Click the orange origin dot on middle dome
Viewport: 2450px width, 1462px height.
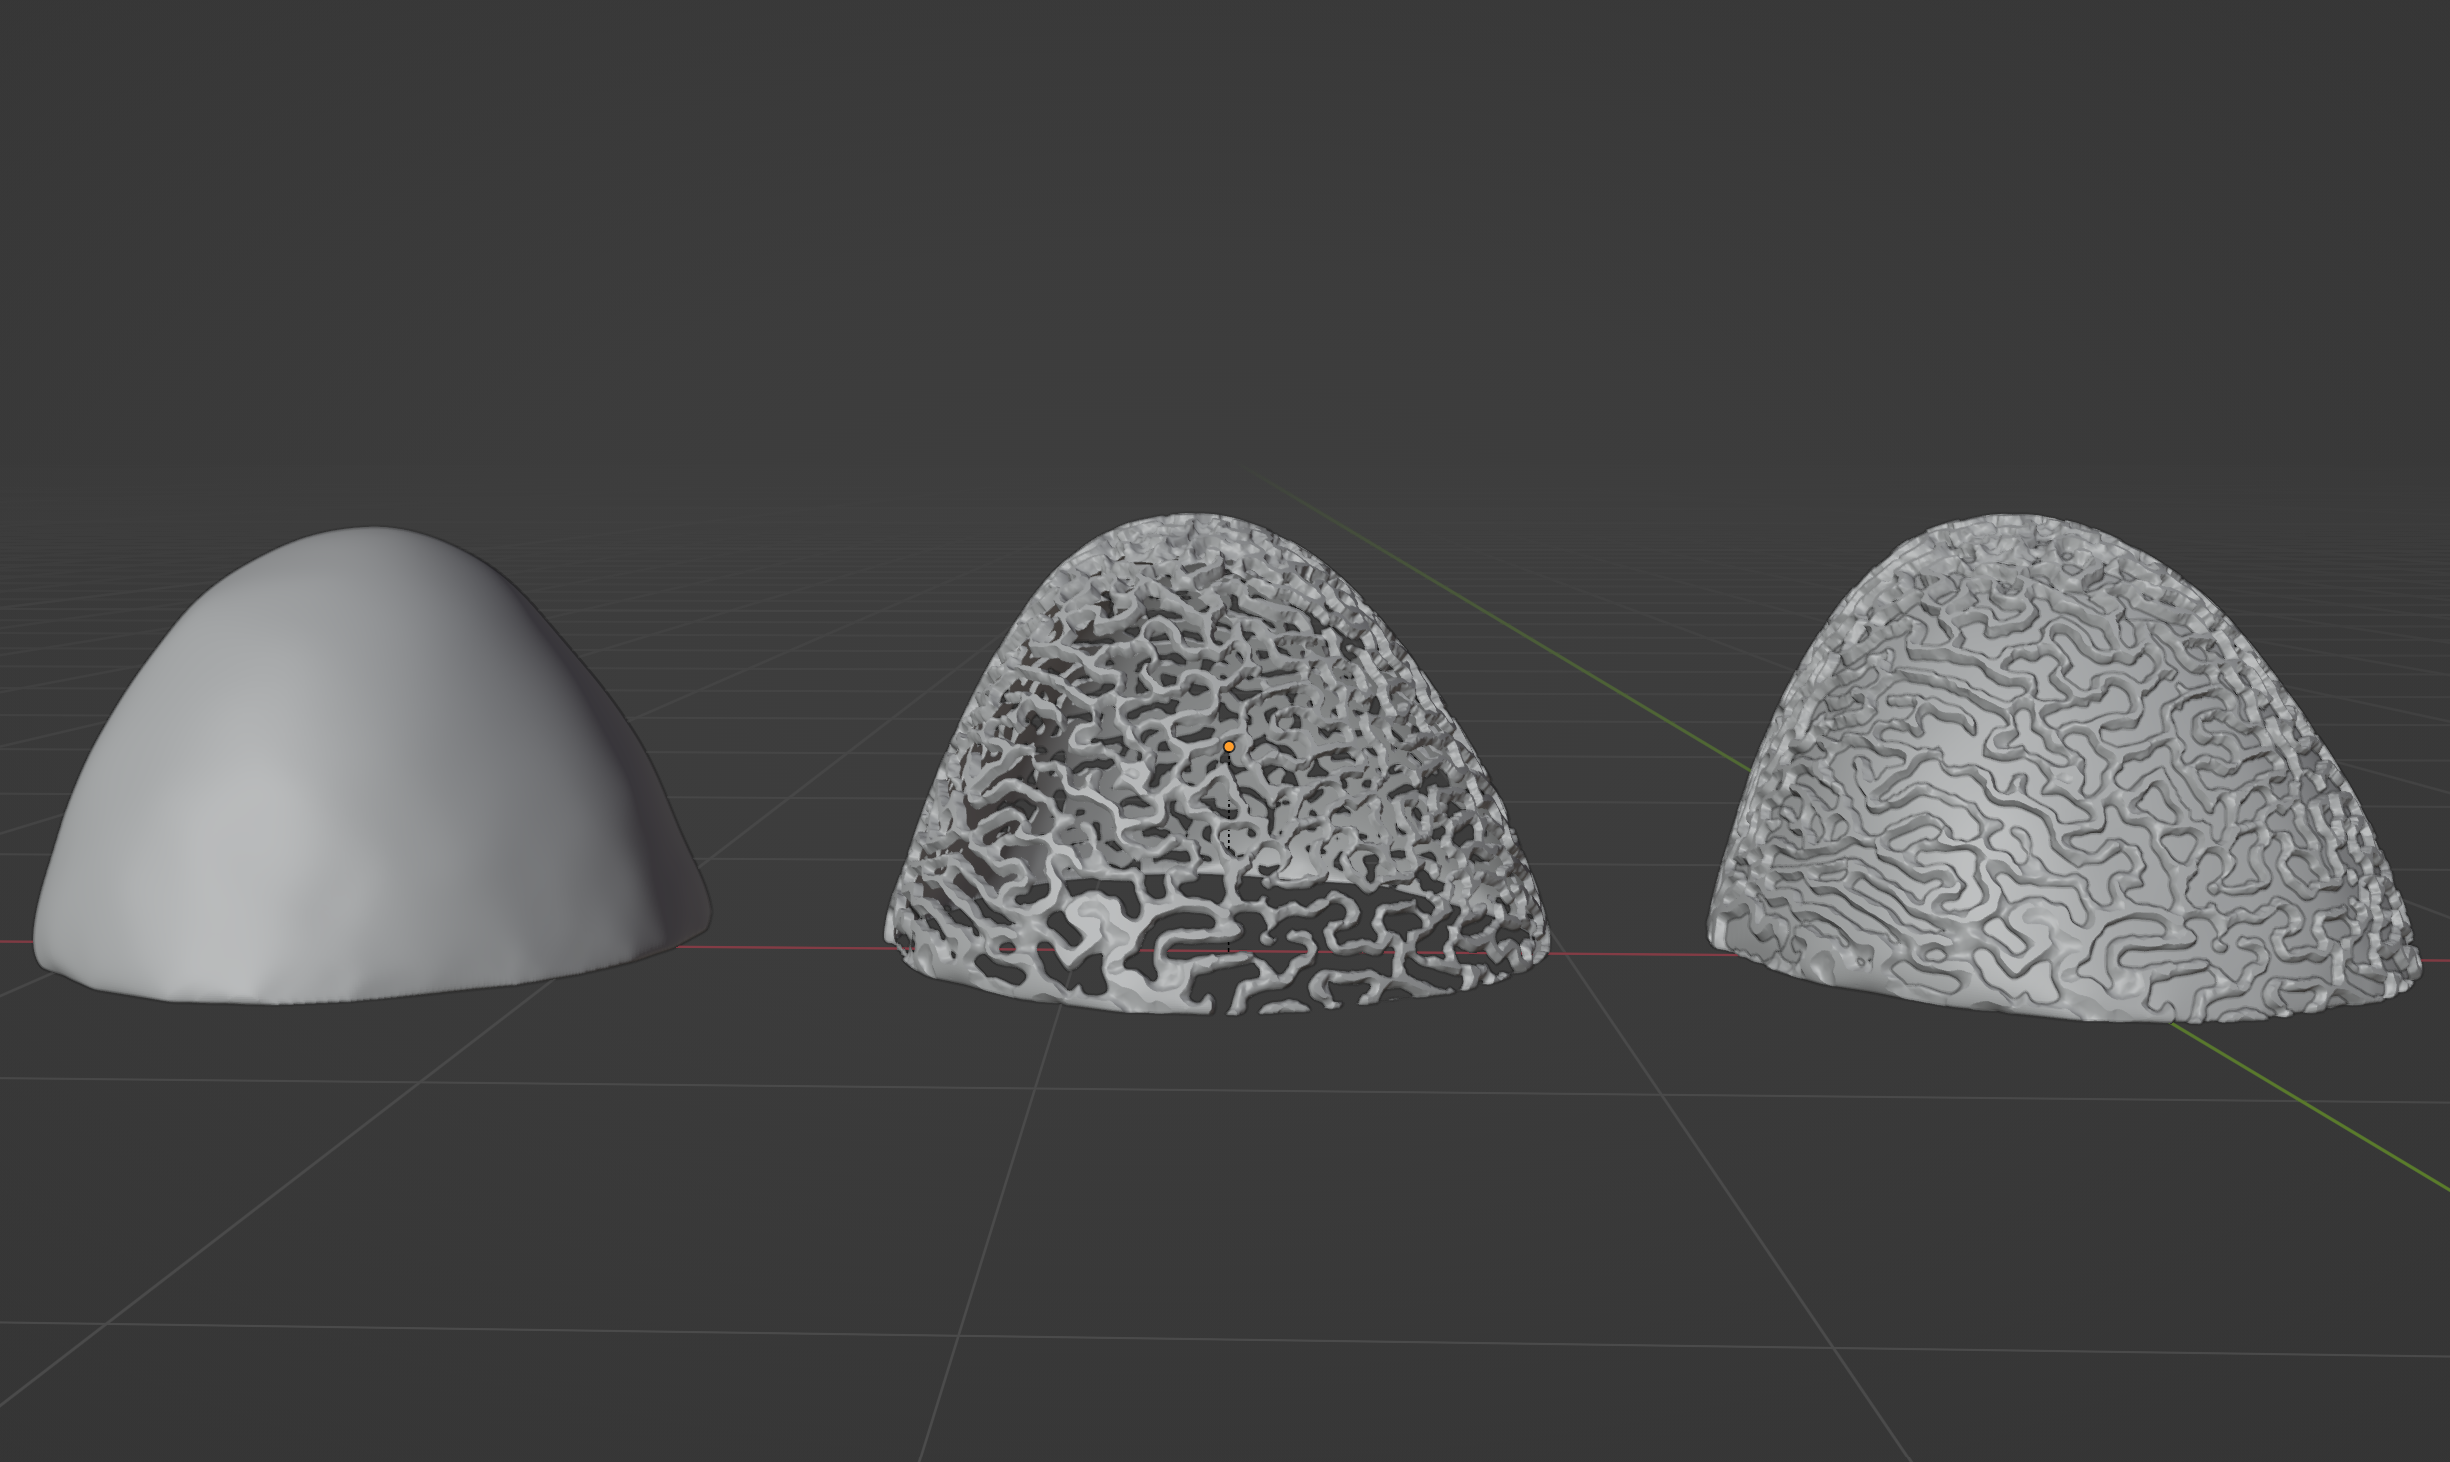(1229, 747)
